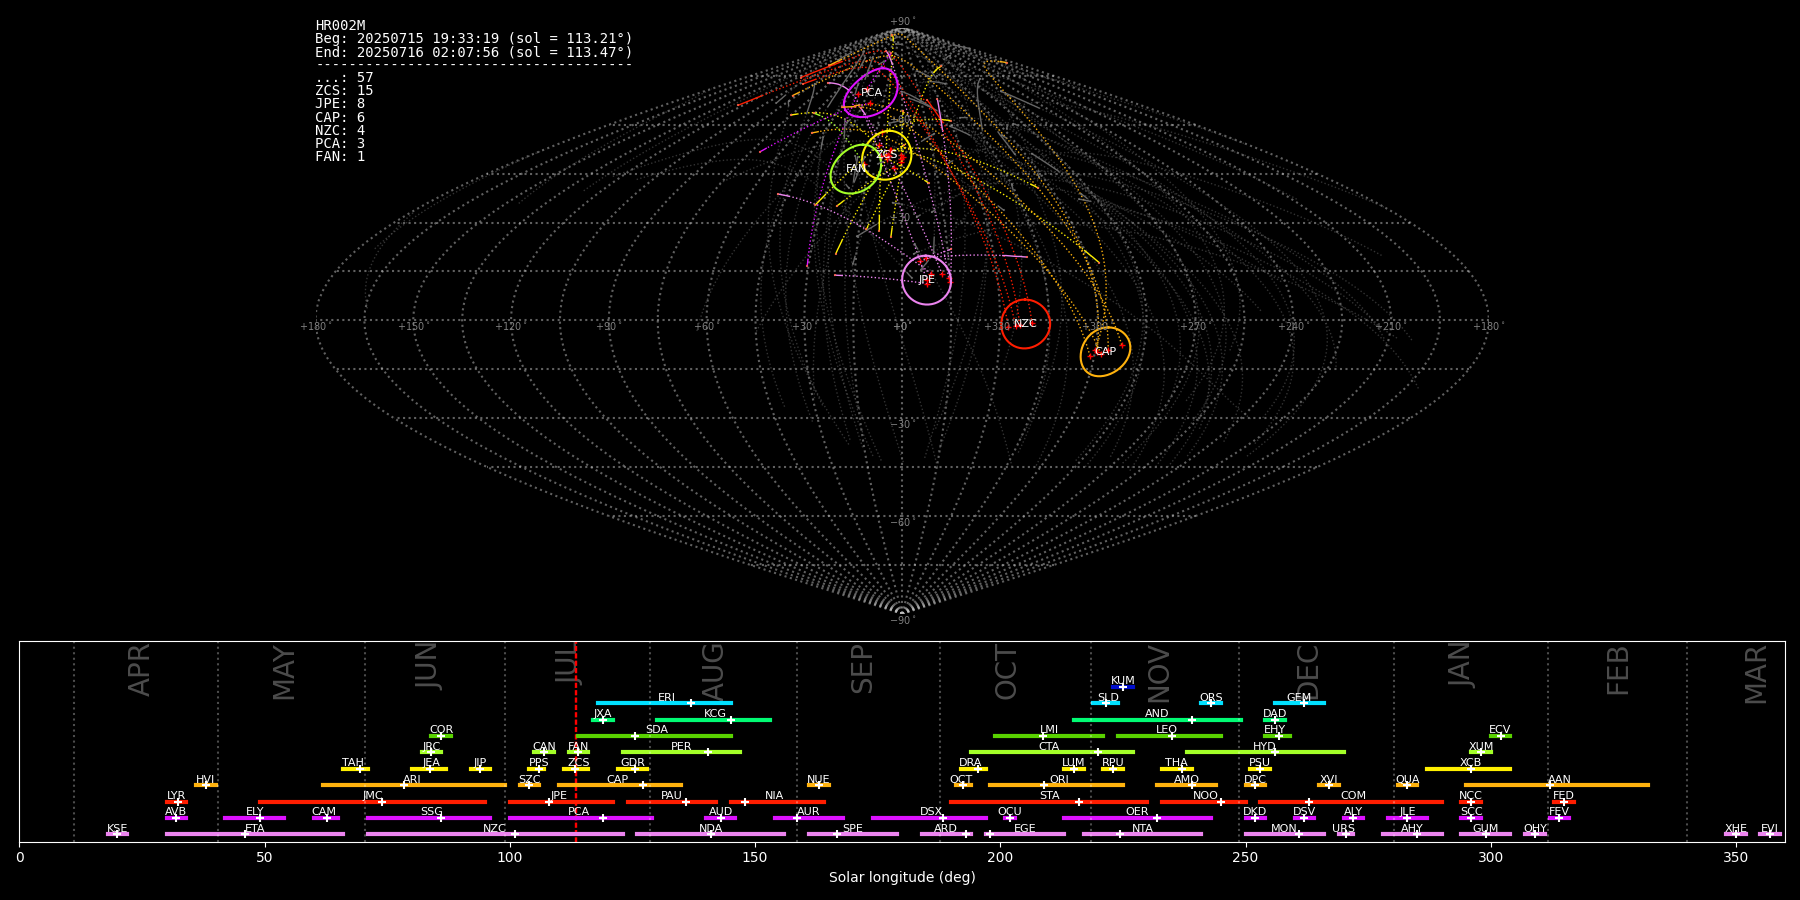Screen dimensions: 1800x900
Task: Click the NTA shower bar in timeline
Action: 1142,834
